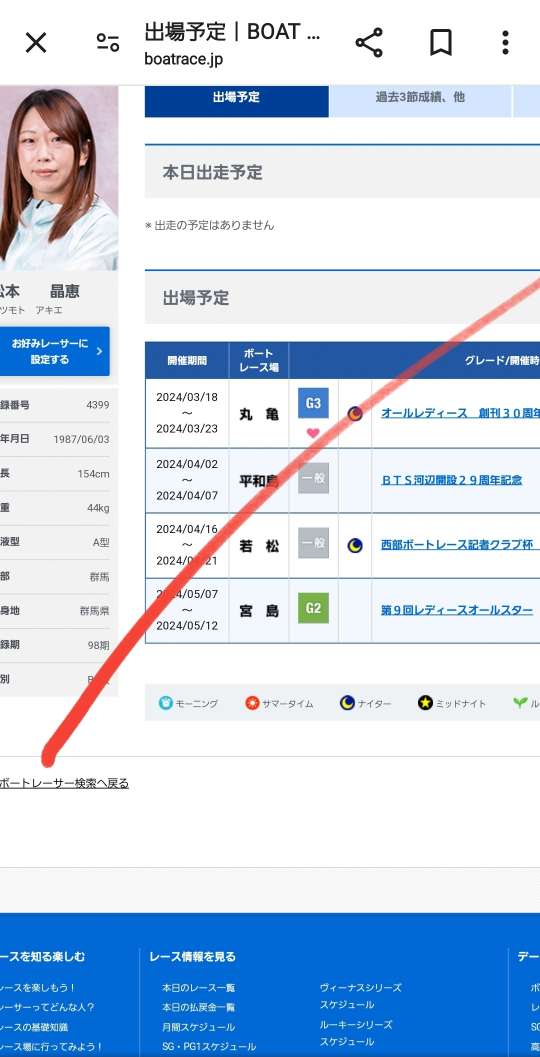Viewport: 540px width, 1057px height.
Task: Open the three-dot overflow menu
Action: click(x=505, y=42)
